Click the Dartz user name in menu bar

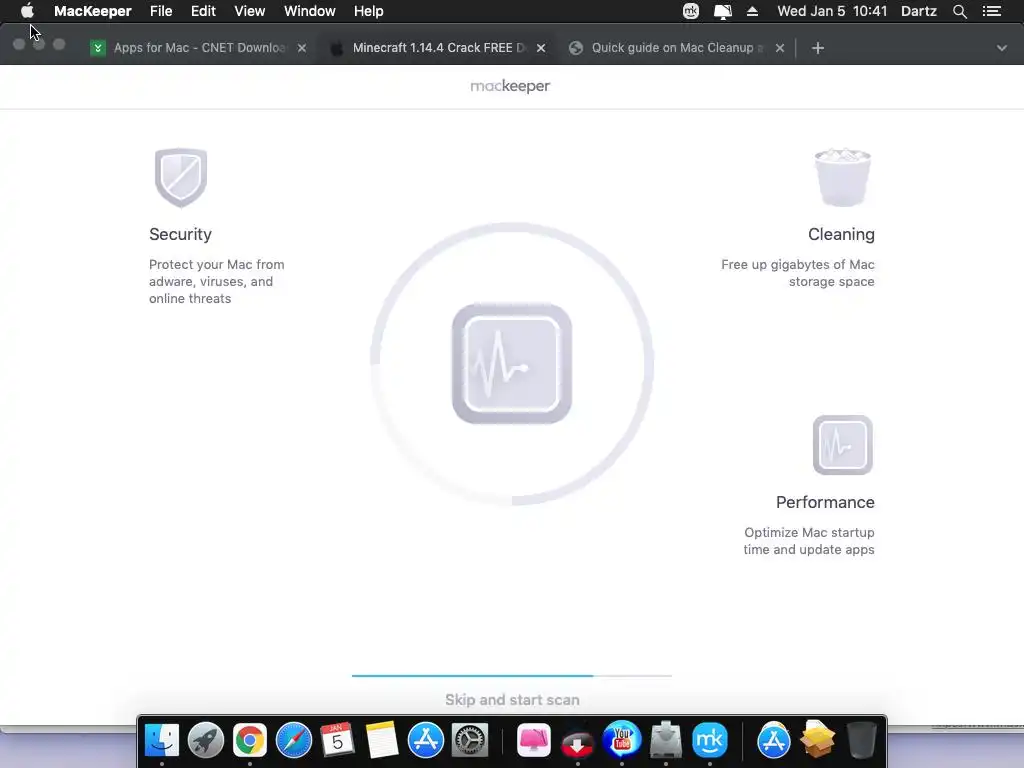919,11
